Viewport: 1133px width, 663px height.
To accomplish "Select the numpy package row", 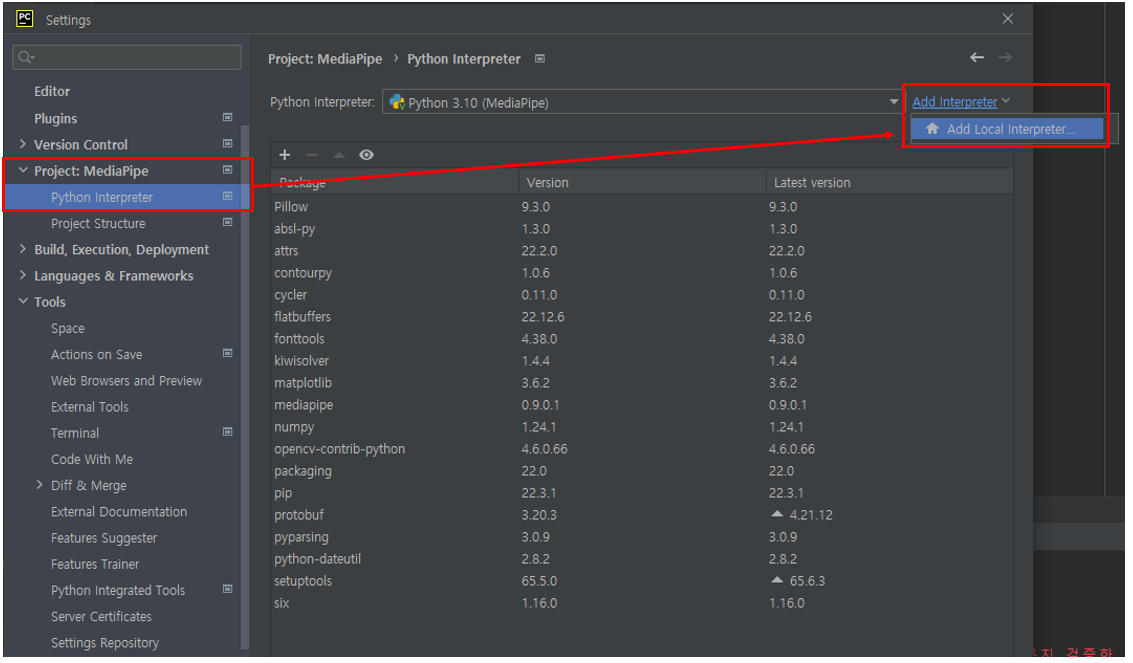I will pyautogui.click(x=642, y=427).
